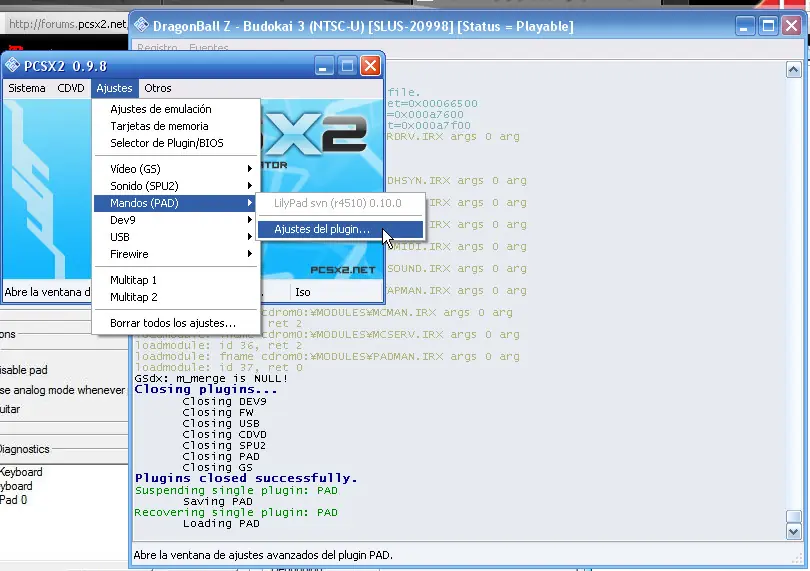
Task: Click Ajustes del plugin... in PAD submenu
Action: (x=340, y=229)
